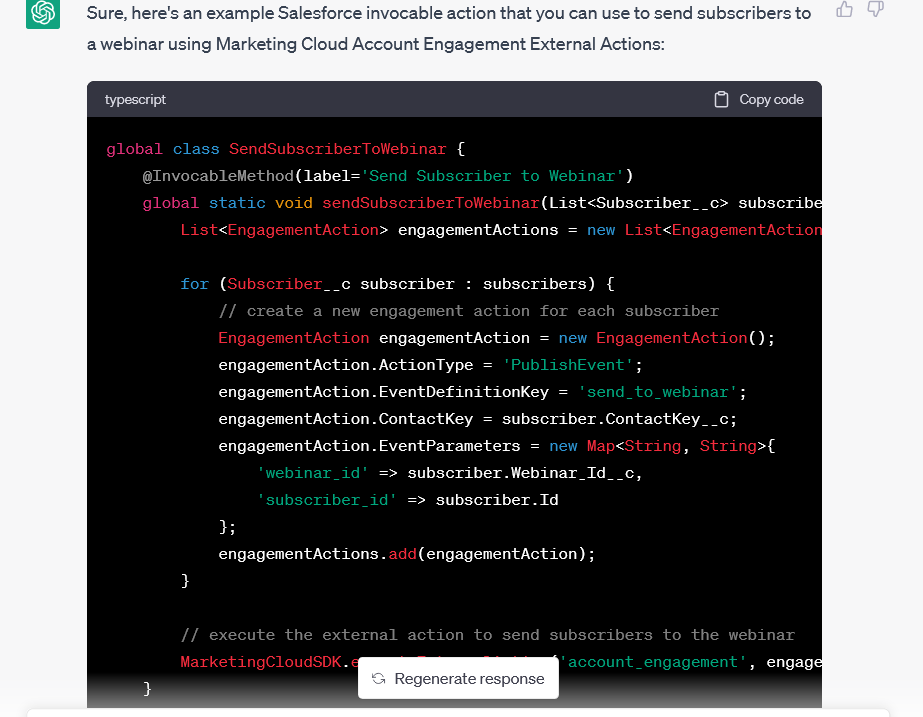Click Regenerate response button
The width and height of the screenshot is (923, 717).
coord(458,679)
